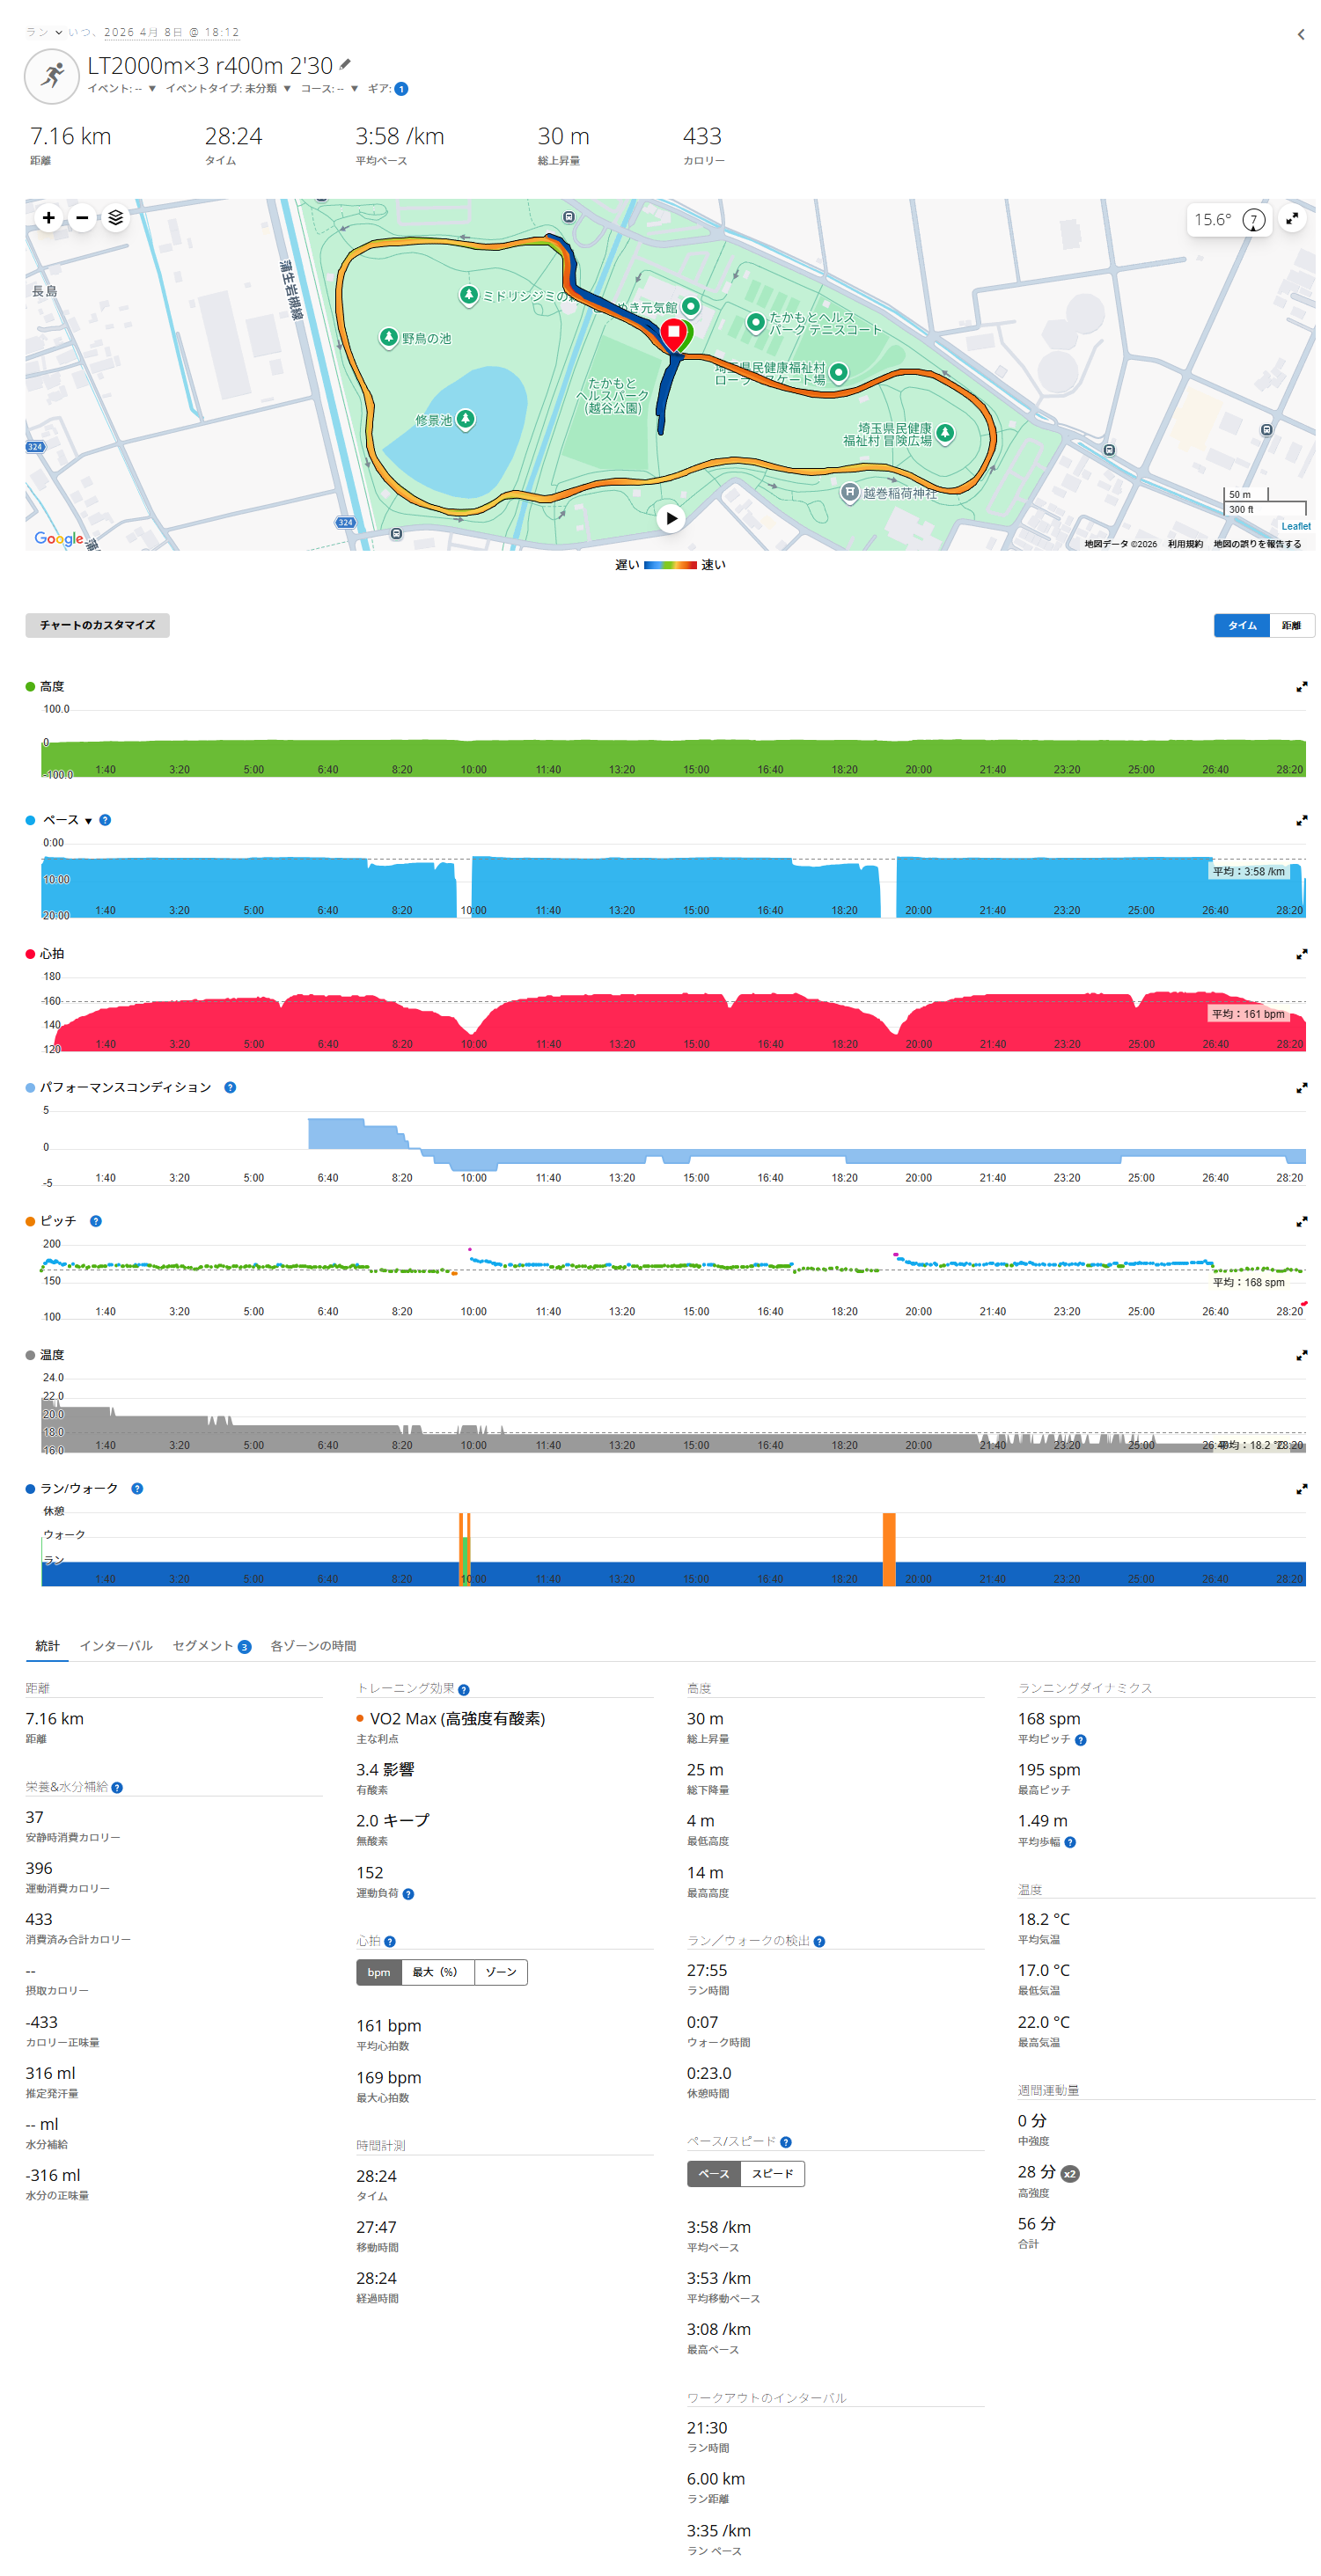Viewport: 1321px width, 2576px height.
Task: Zoom out on the map
Action: tap(82, 218)
